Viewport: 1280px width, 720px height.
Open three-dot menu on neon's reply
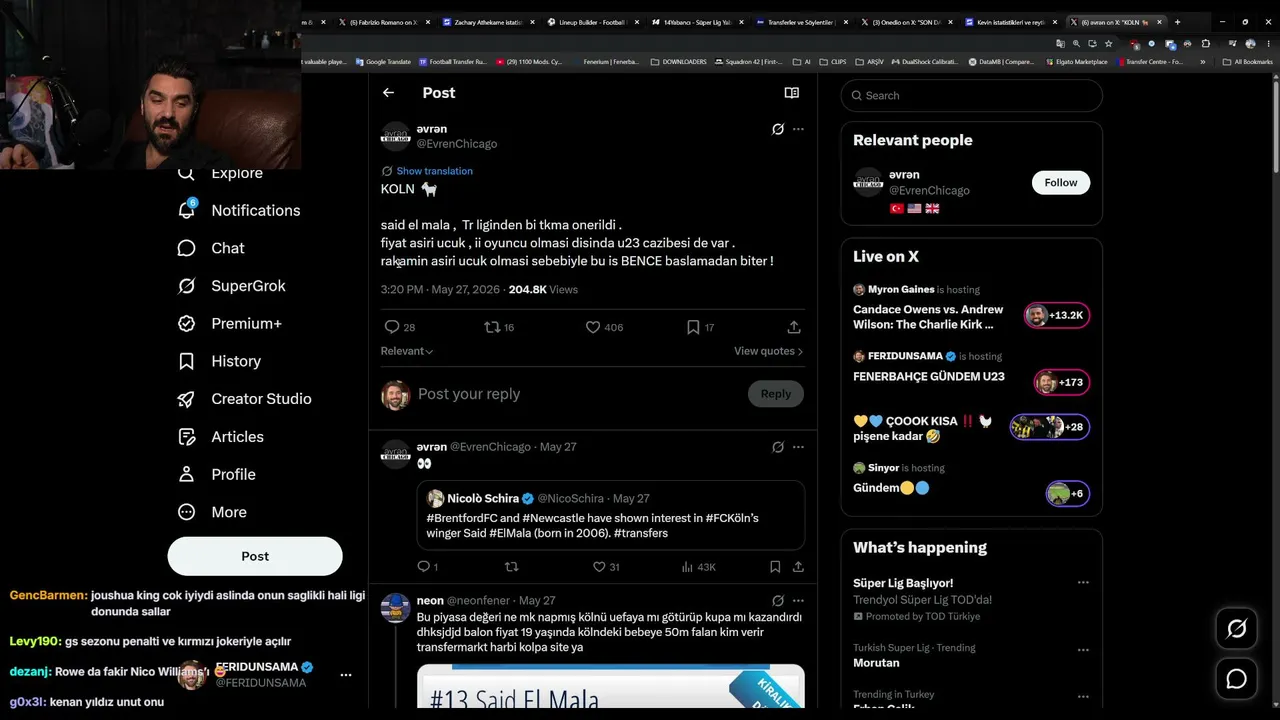[798, 601]
